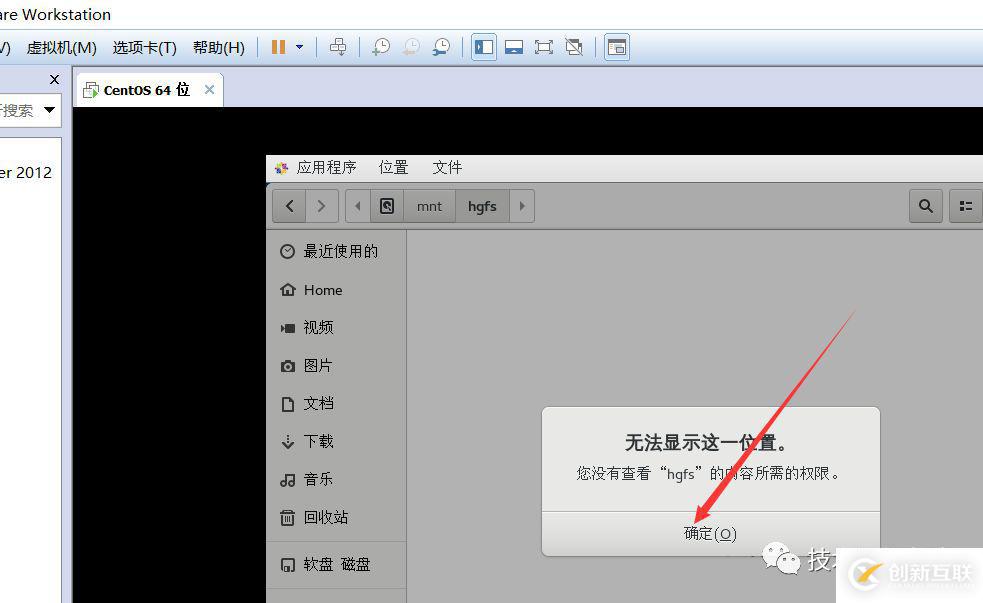
Task: Open the 位置 menu in CentOS
Action: pos(393,167)
